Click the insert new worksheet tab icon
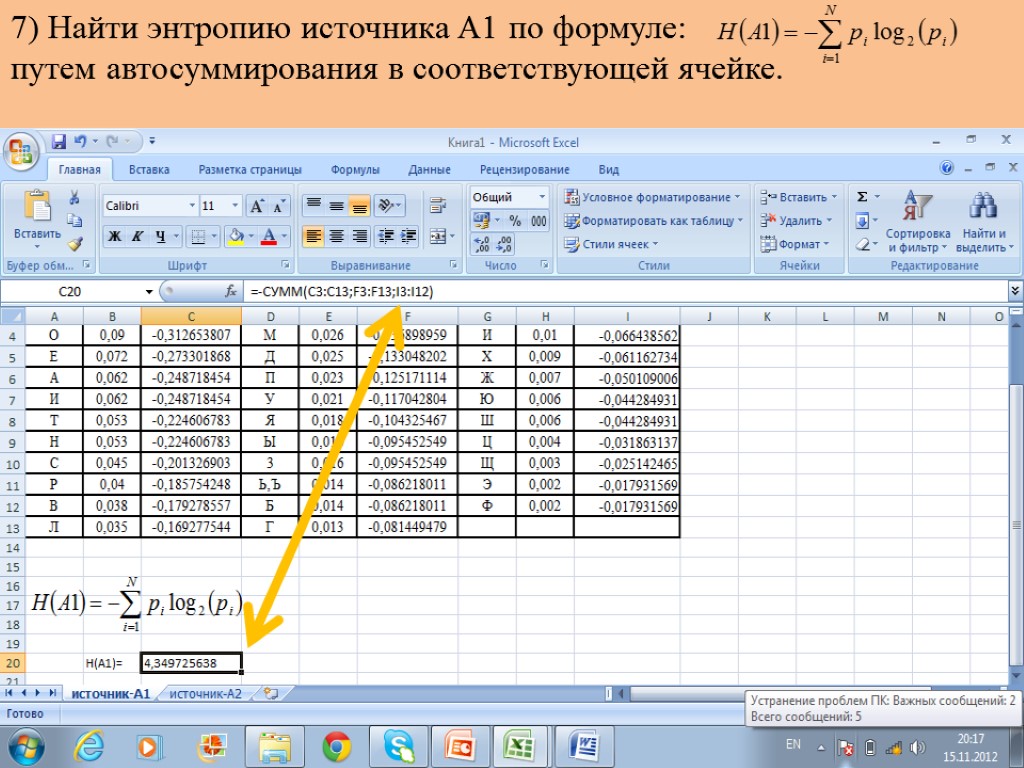This screenshot has height=768, width=1024. 271,694
